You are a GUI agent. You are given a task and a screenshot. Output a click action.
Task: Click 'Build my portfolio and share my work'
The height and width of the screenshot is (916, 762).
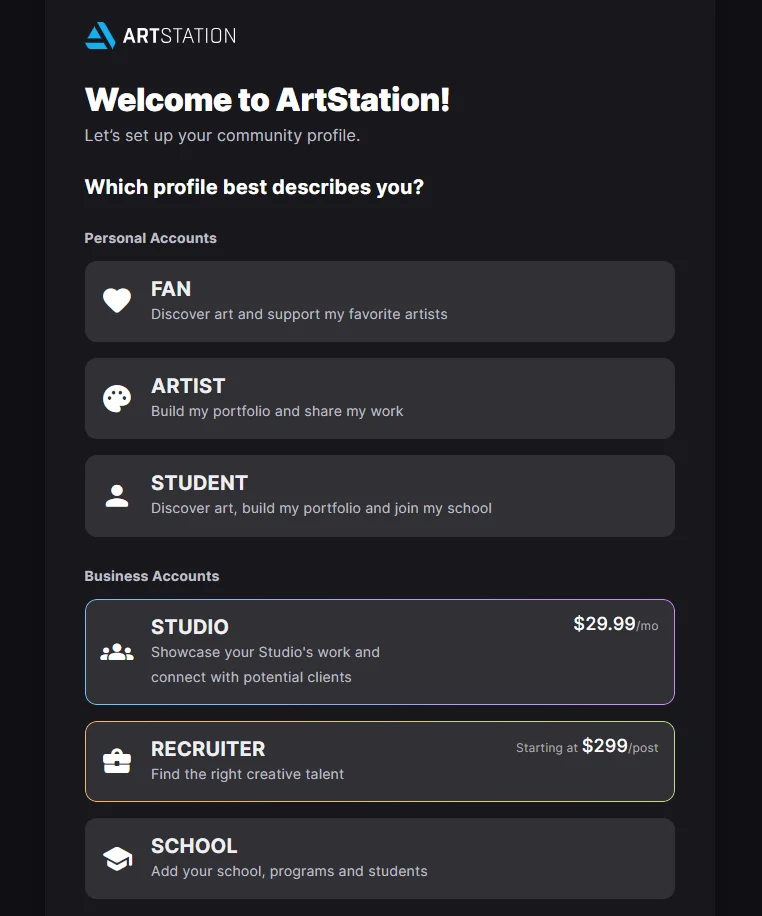point(277,411)
